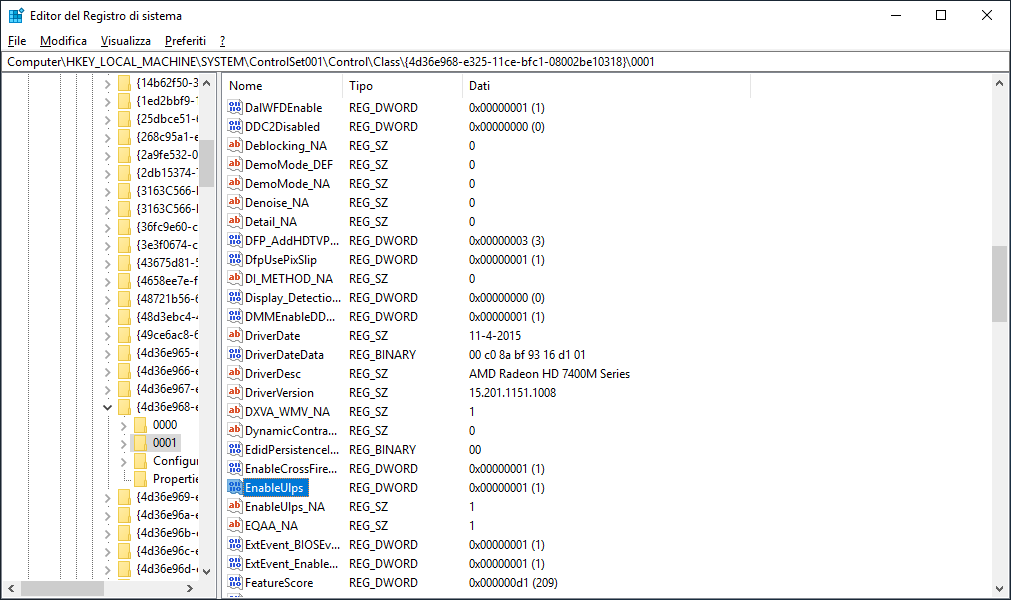The image size is (1011, 600).
Task: Click the Registry Editor icon in the title bar
Action: pos(13,15)
